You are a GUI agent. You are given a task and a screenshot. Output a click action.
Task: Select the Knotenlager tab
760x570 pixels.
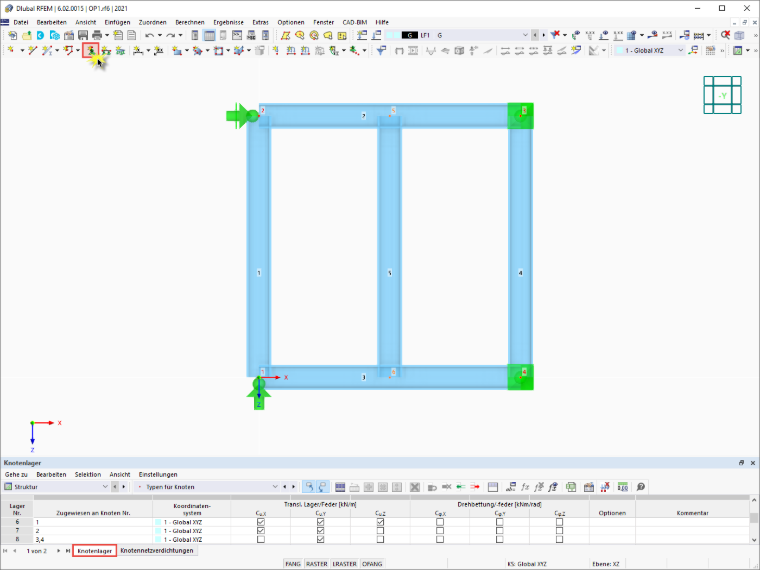click(x=95, y=551)
